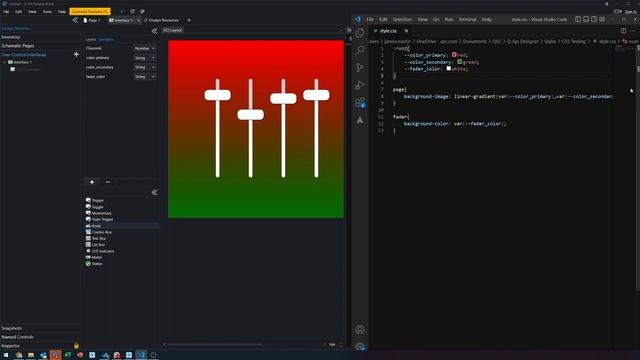Open color_primary type dropdown
The image size is (640, 360).
144,58
